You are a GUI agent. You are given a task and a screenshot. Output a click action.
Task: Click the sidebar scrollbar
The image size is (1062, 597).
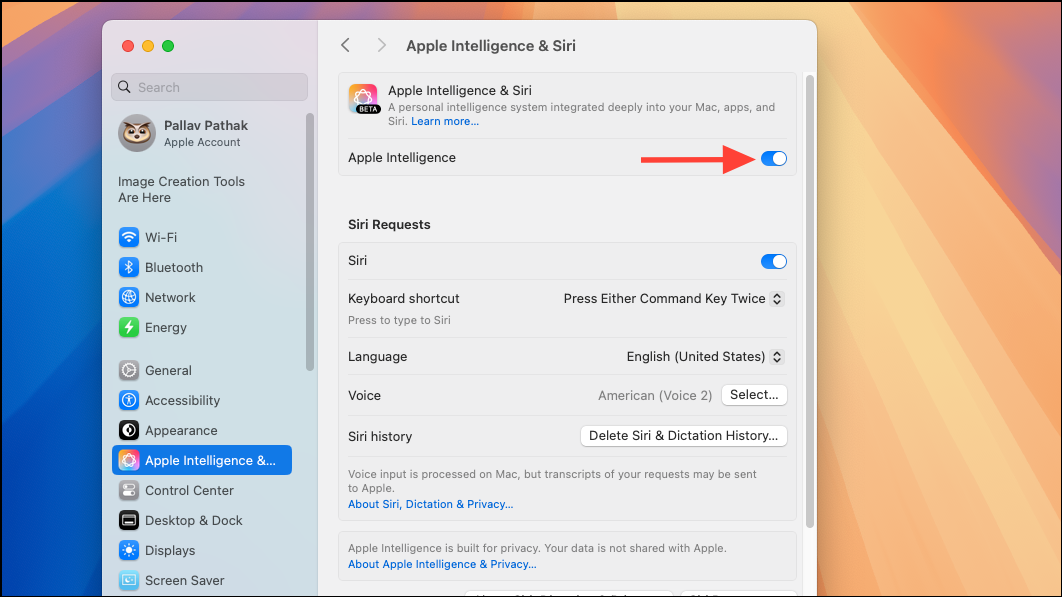click(x=310, y=242)
